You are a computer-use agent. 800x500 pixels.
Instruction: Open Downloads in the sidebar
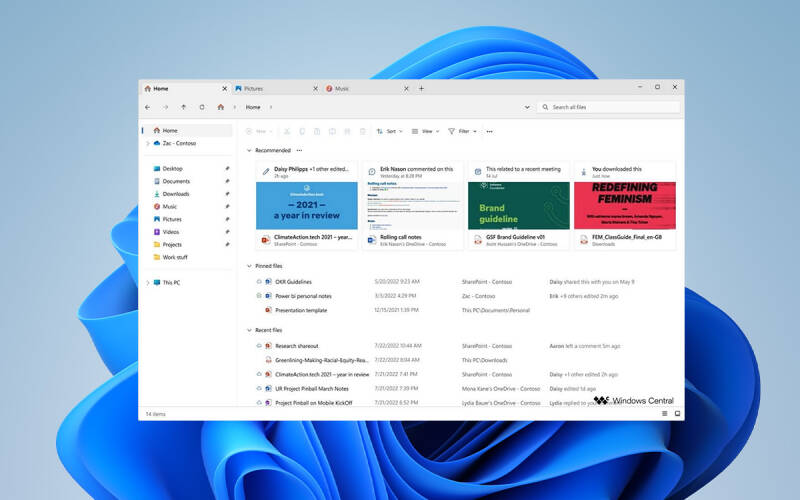(x=176, y=194)
